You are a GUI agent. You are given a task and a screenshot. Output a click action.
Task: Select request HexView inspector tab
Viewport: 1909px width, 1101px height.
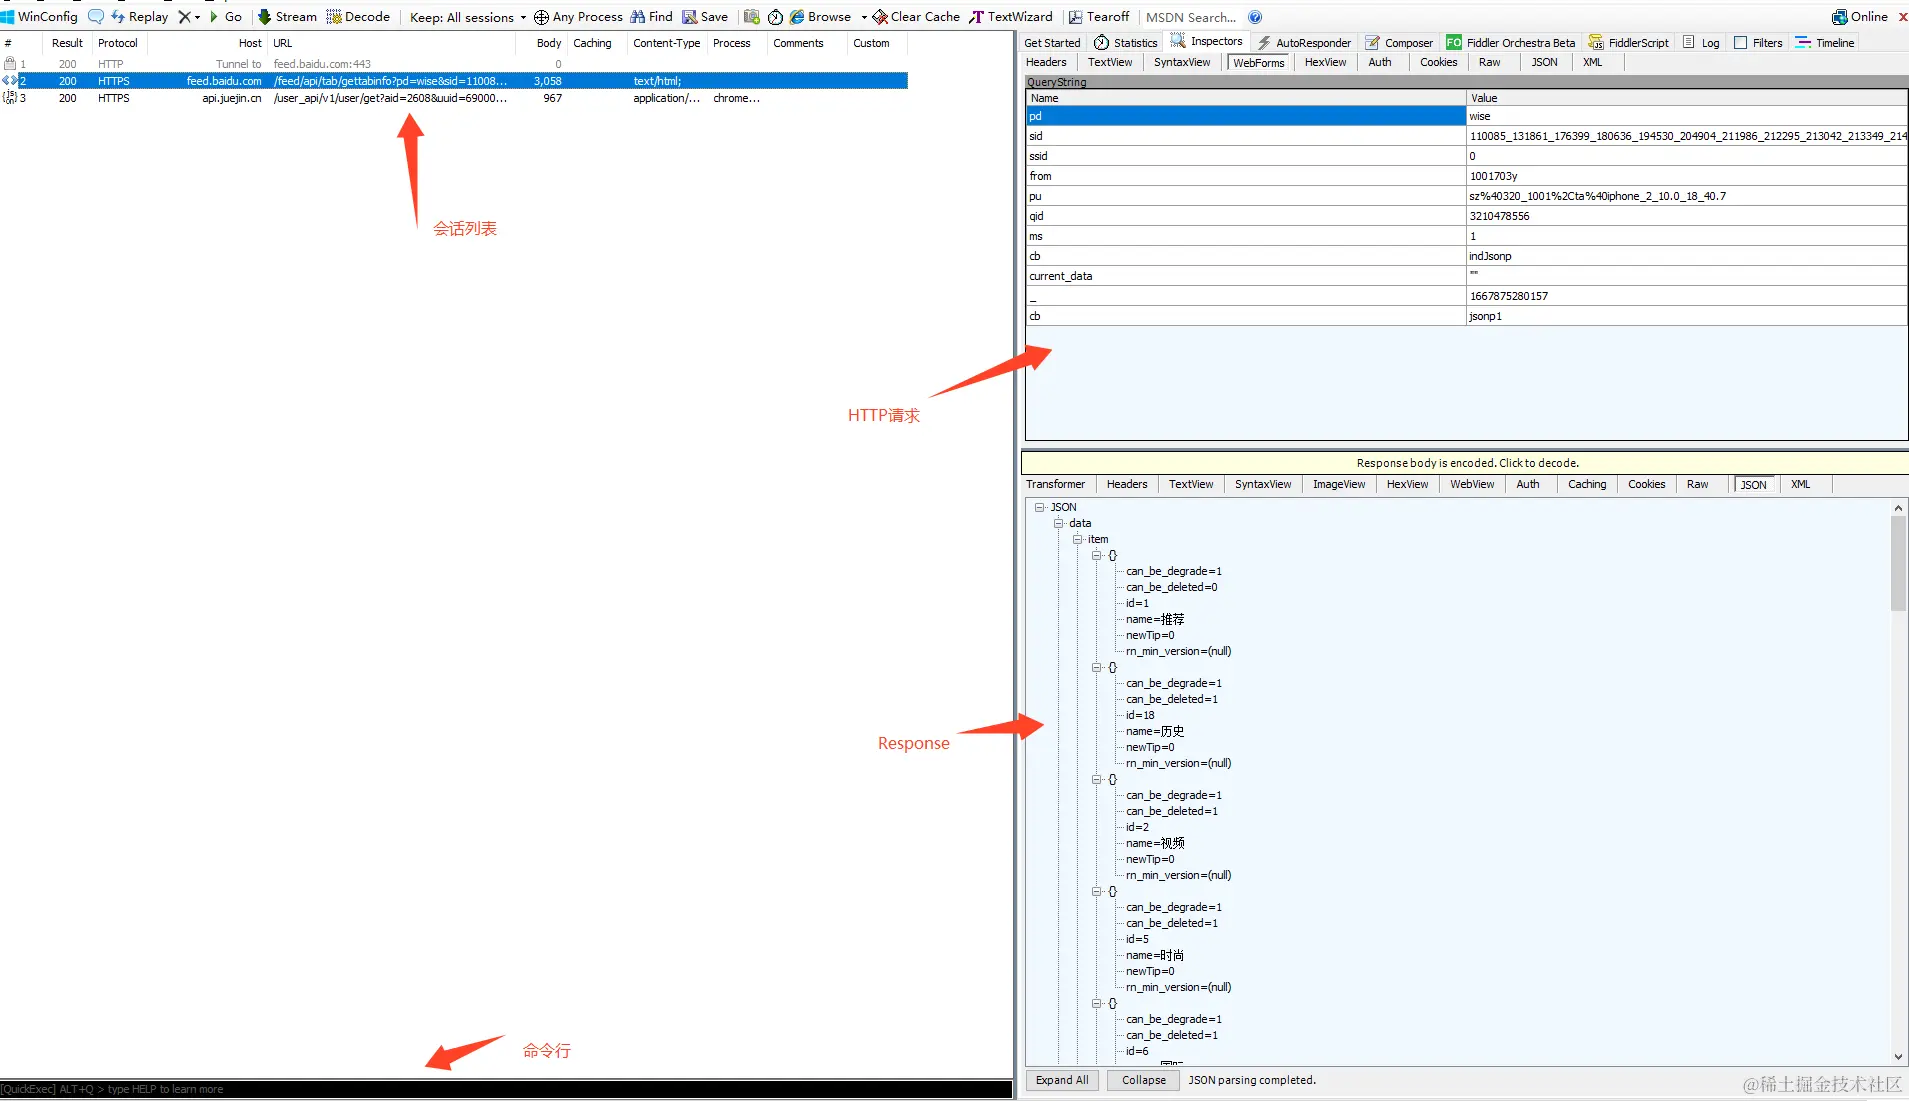(x=1325, y=62)
